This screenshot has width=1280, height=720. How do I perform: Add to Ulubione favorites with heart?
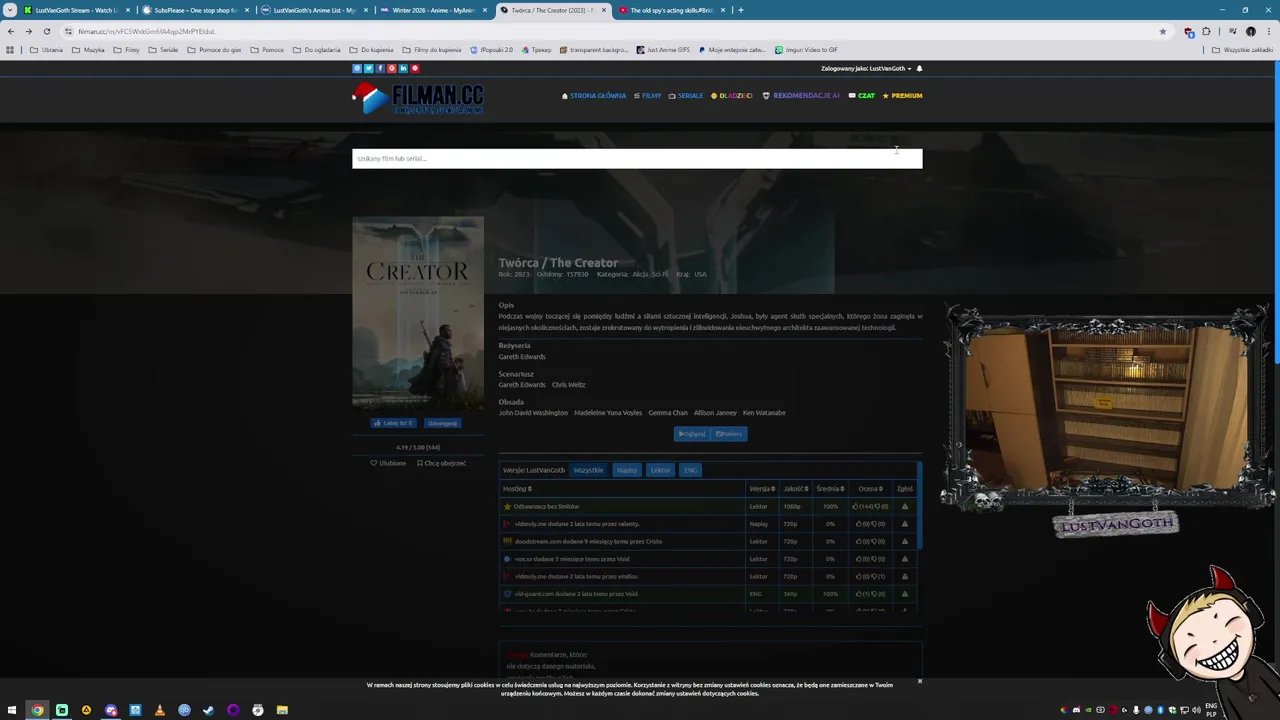(388, 463)
